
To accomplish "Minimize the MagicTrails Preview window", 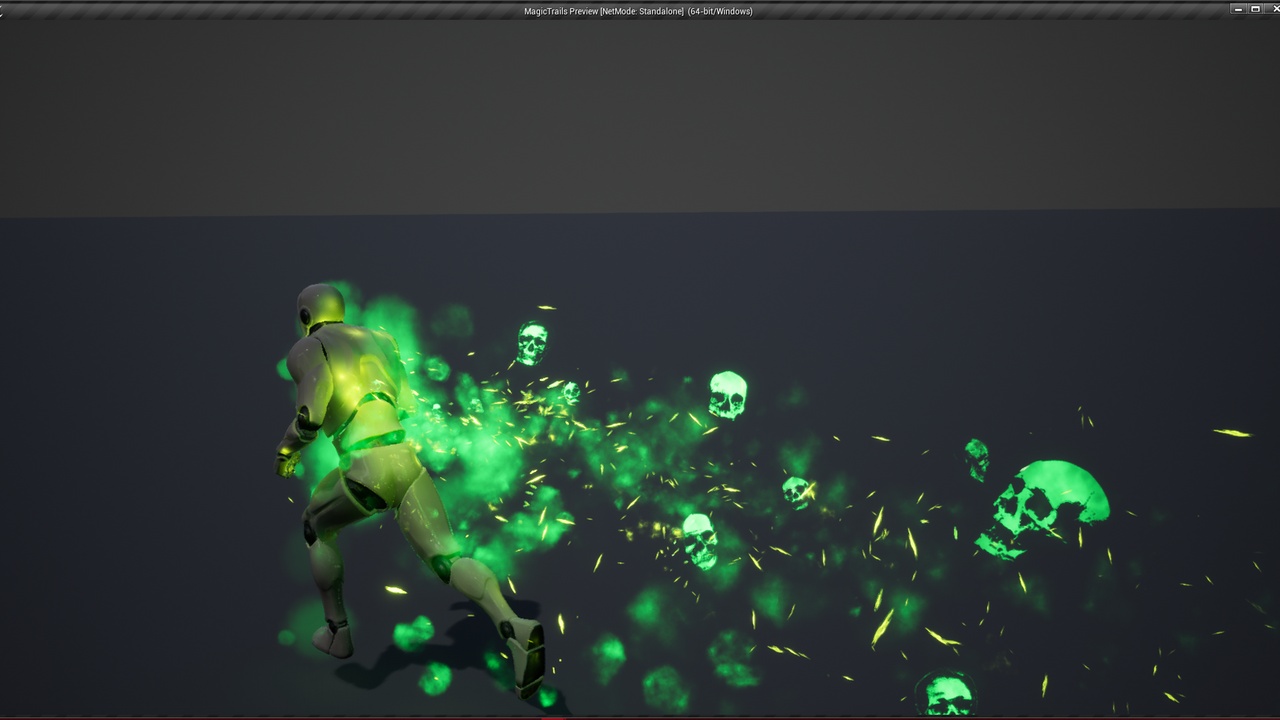I will pos(1238,9).
